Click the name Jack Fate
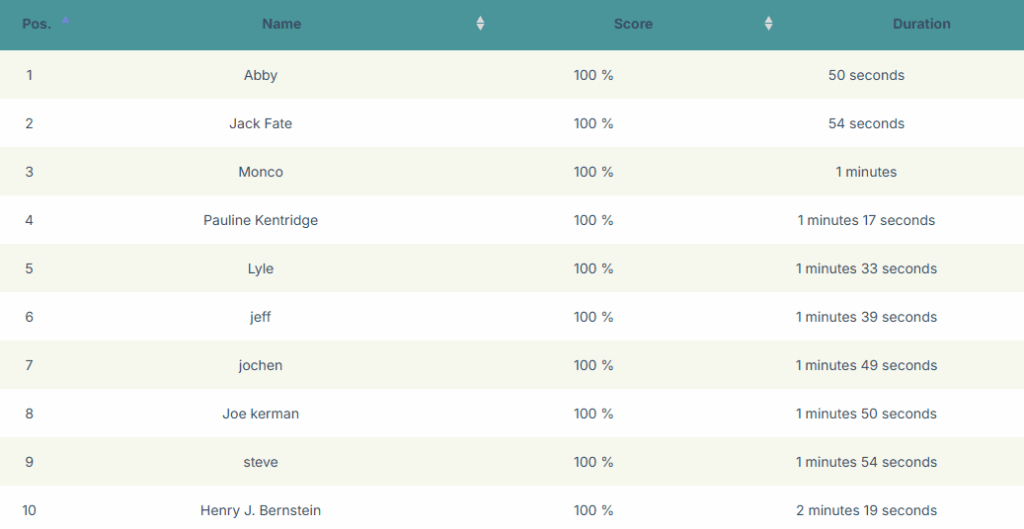Viewport: 1024px width, 529px height. (261, 123)
